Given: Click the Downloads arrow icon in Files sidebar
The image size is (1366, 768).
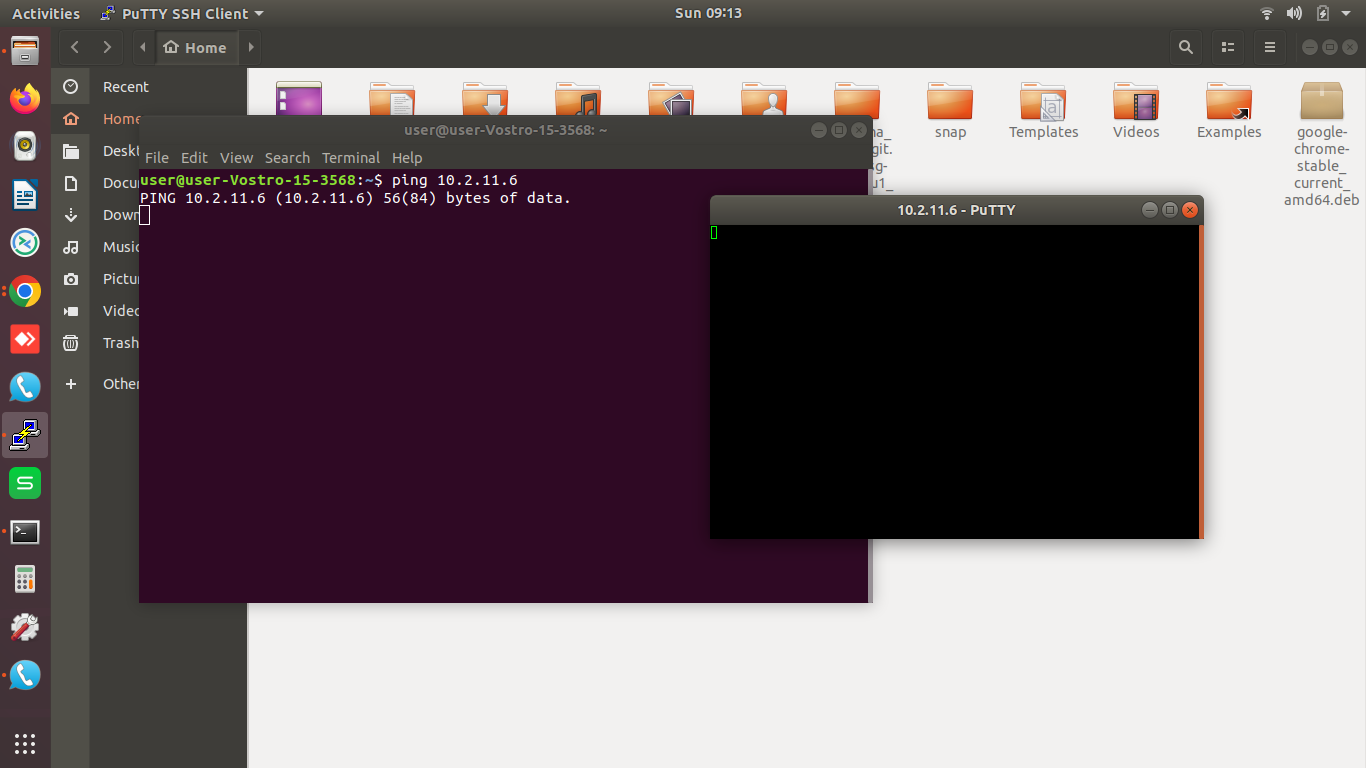Looking at the screenshot, I should tap(70, 215).
